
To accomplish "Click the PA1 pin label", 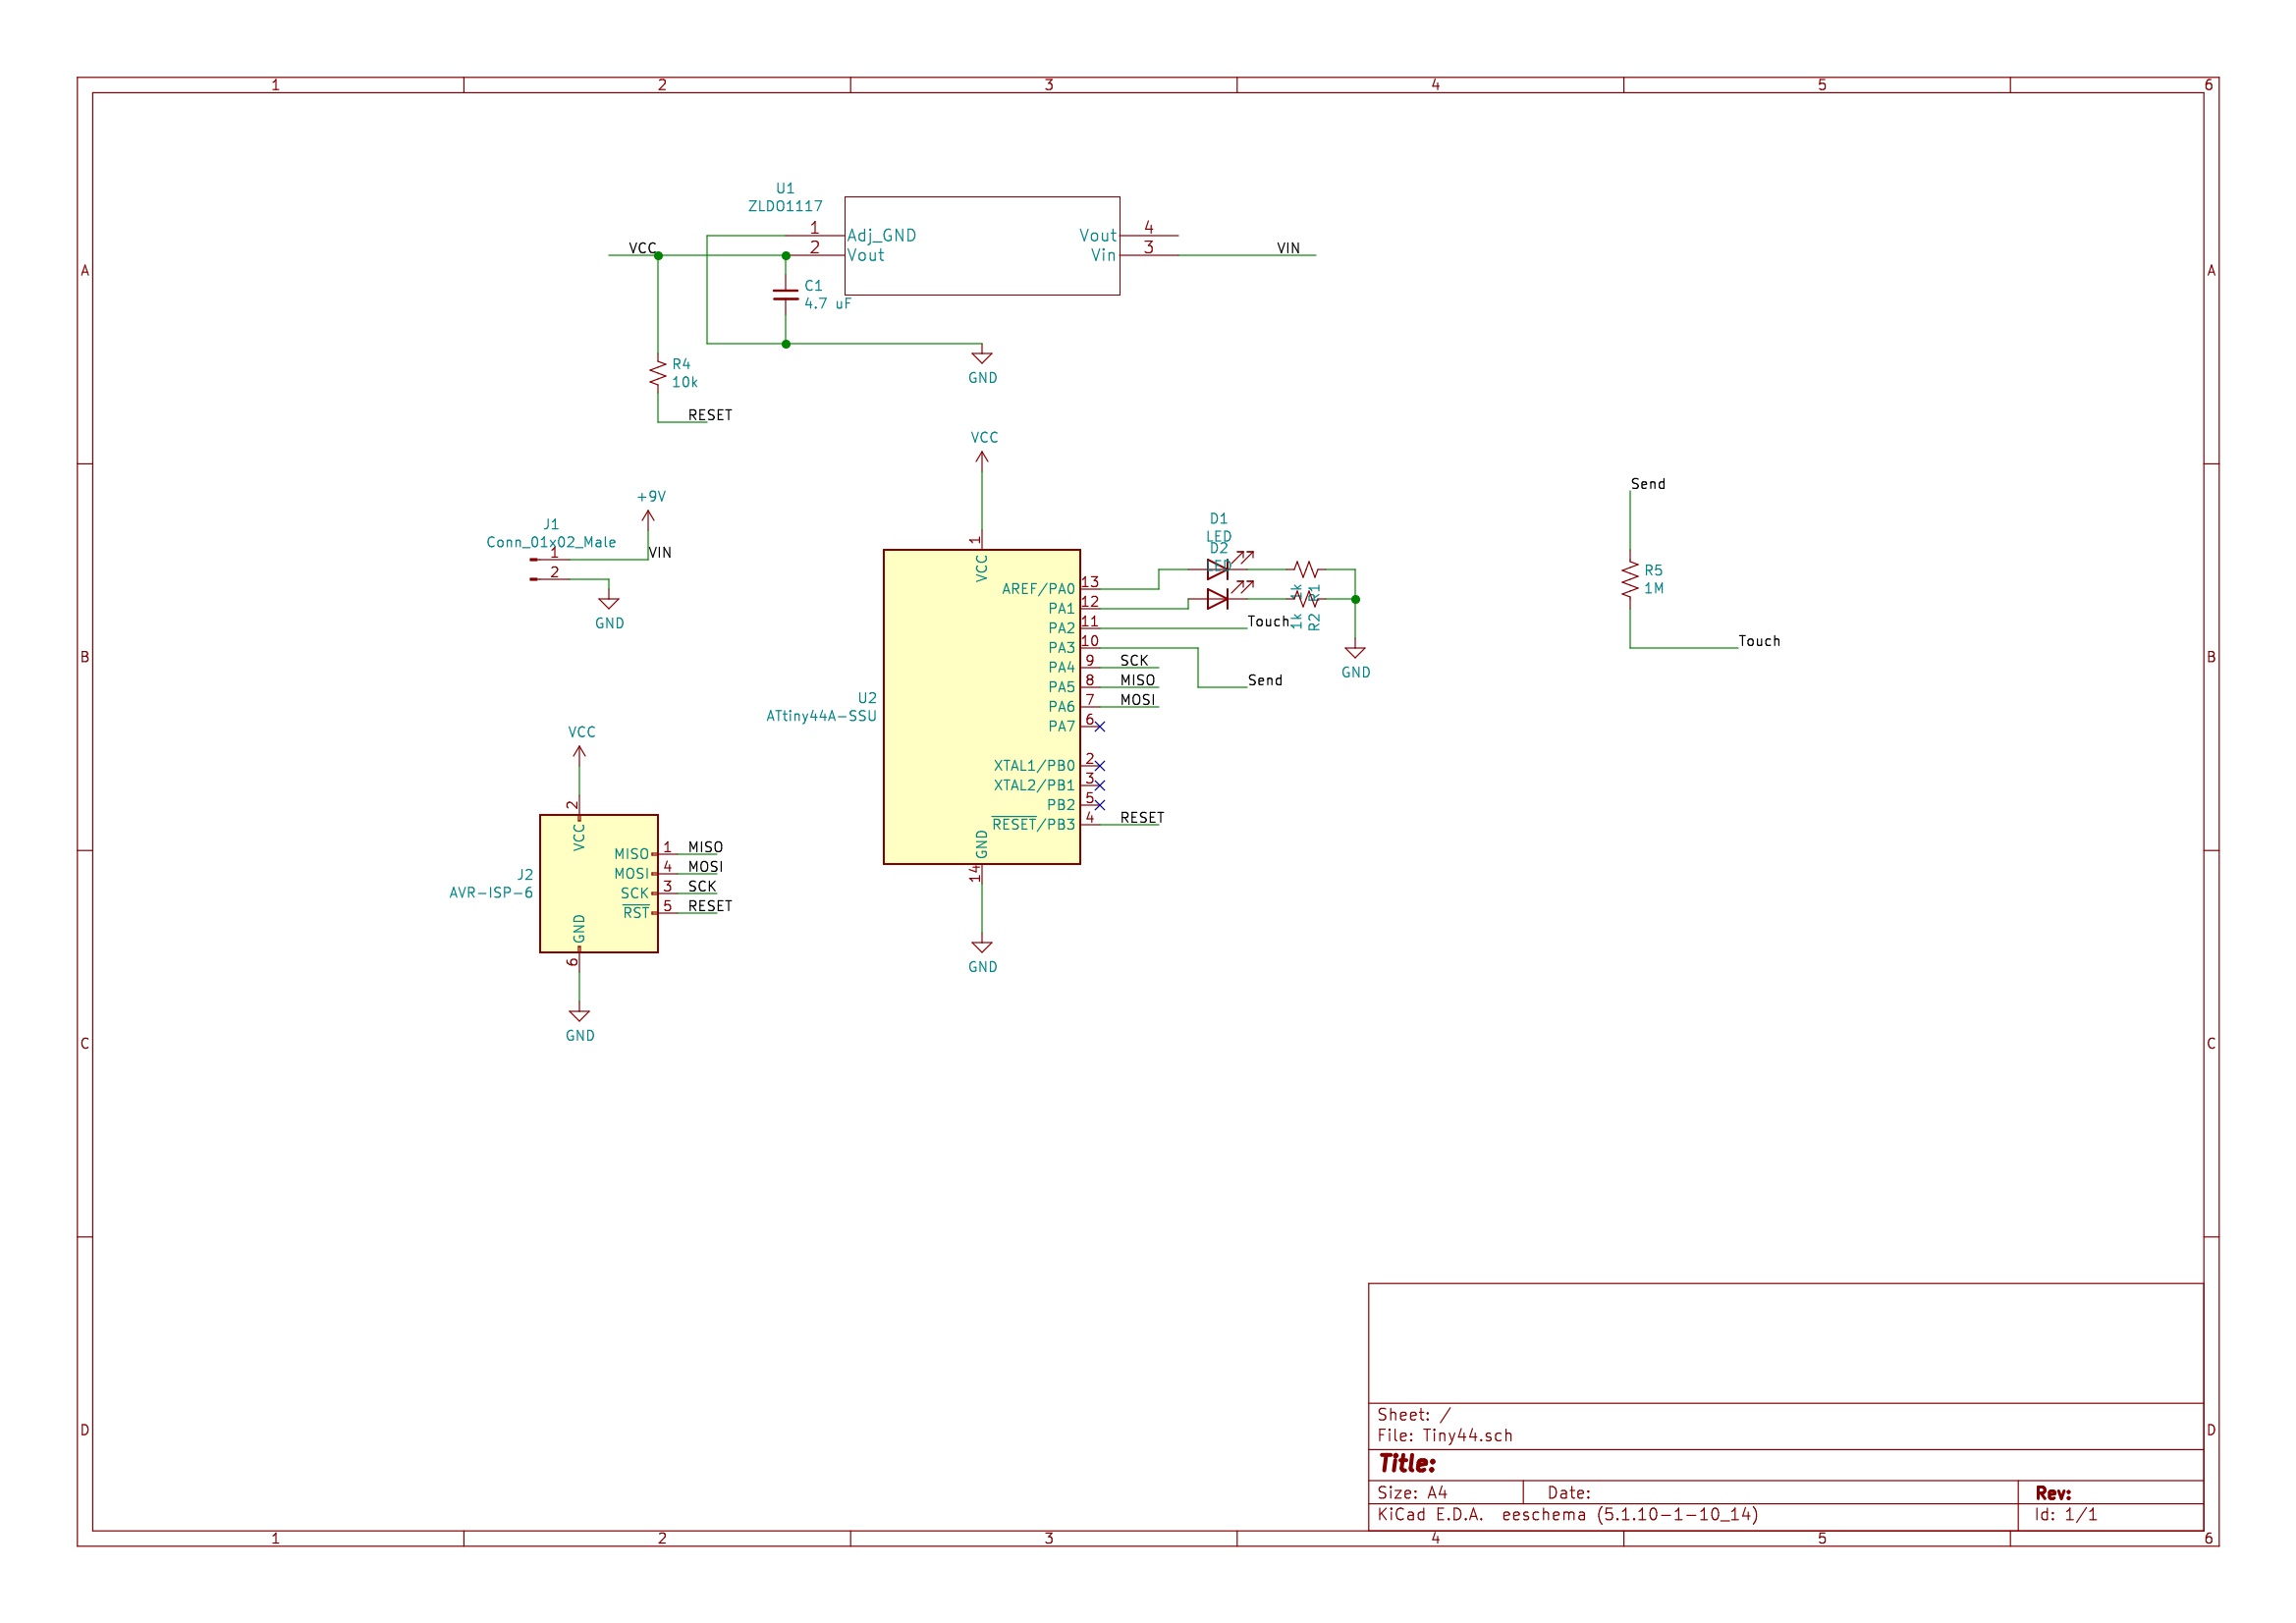I will click(x=1061, y=609).
